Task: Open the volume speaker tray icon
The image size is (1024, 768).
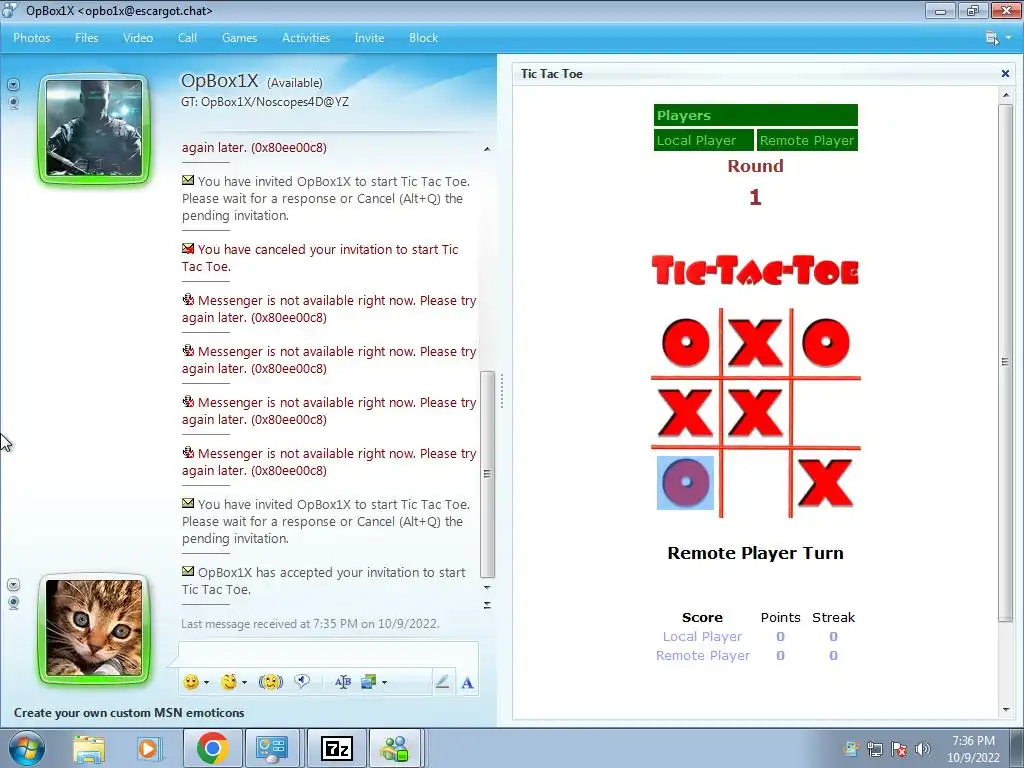Action: (x=923, y=749)
